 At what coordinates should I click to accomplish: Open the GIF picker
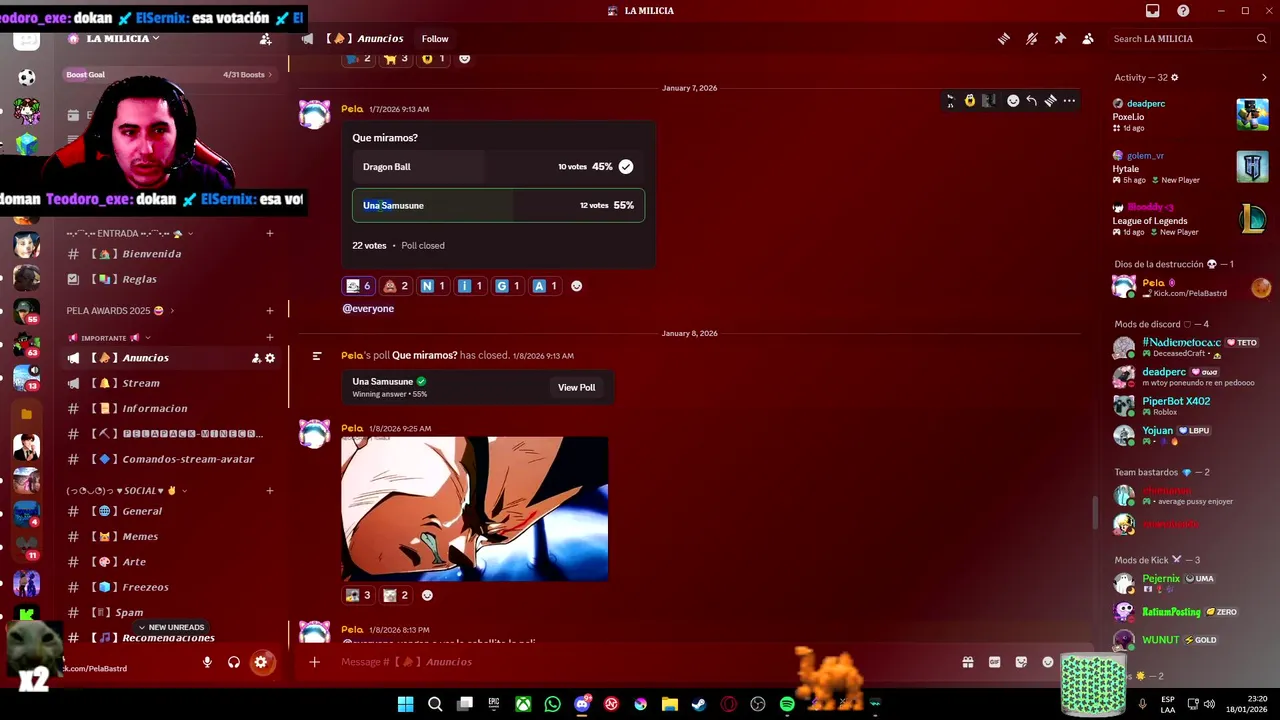tap(995, 662)
